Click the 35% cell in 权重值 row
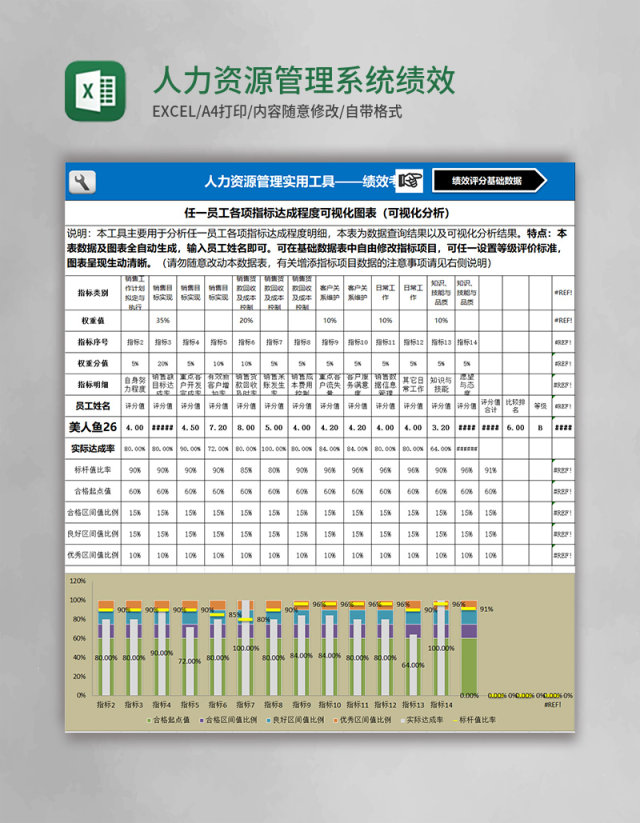The image size is (640, 823). pyautogui.click(x=163, y=321)
